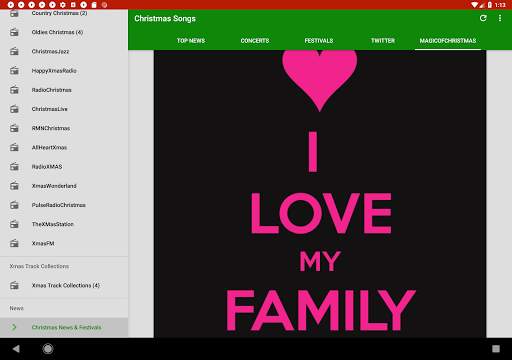Screen dimensions: 512x360
Task: Click radio icon beside PulseRadioChristmas
Action: 14,205
